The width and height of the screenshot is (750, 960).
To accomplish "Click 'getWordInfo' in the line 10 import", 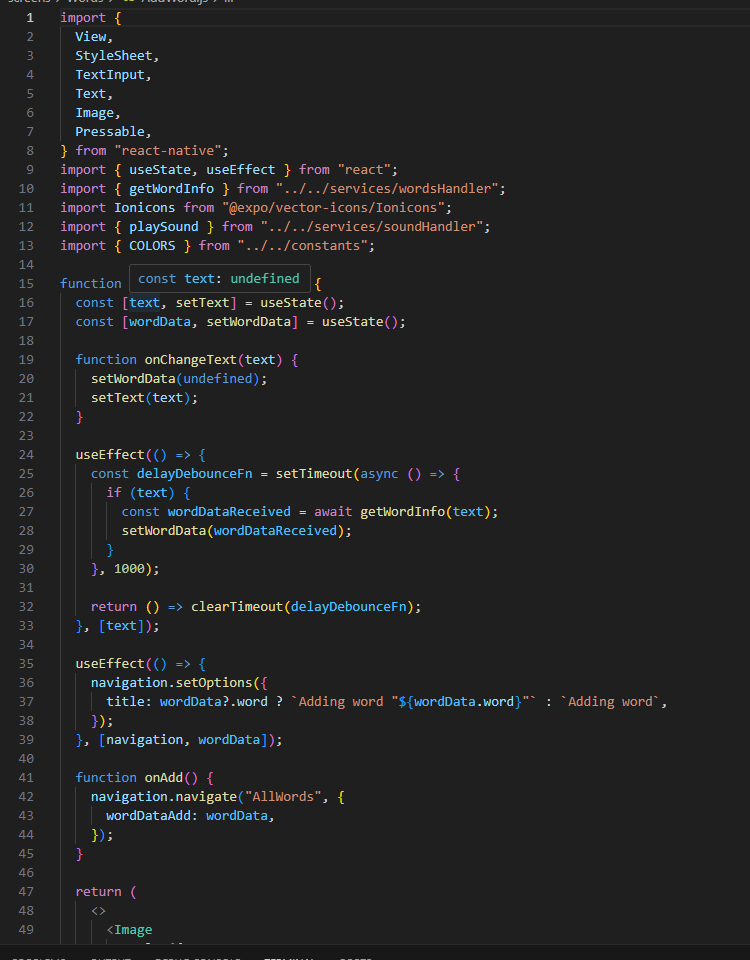I will click(171, 189).
